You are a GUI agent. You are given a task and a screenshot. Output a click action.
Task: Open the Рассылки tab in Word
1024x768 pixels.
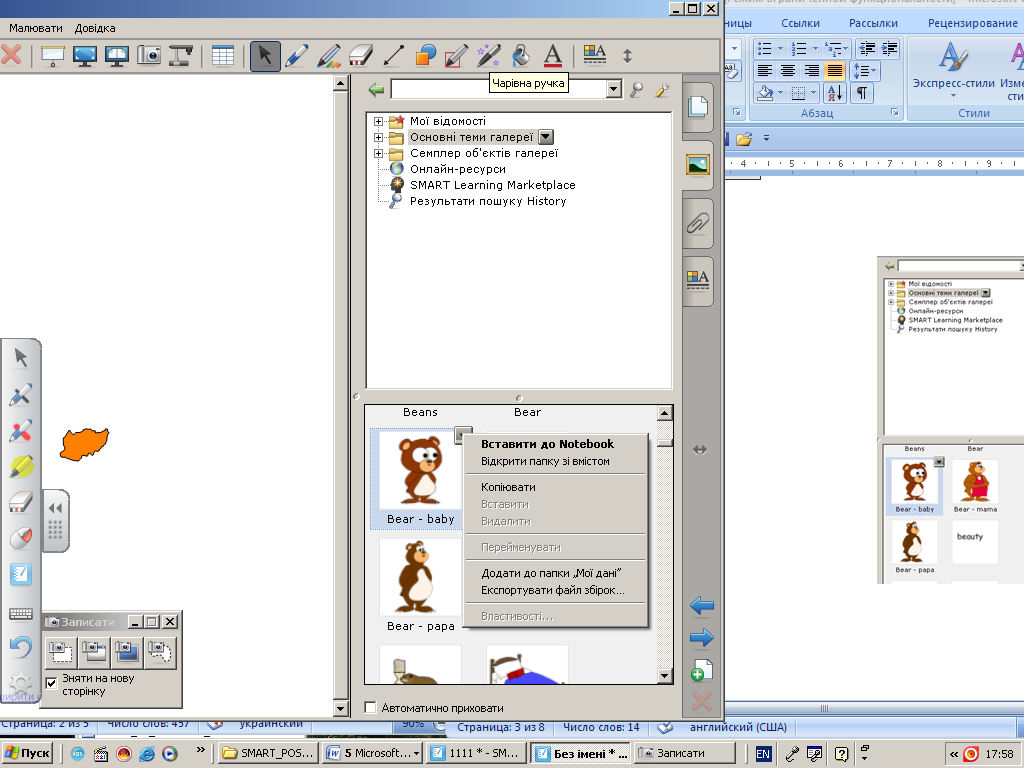tap(873, 23)
